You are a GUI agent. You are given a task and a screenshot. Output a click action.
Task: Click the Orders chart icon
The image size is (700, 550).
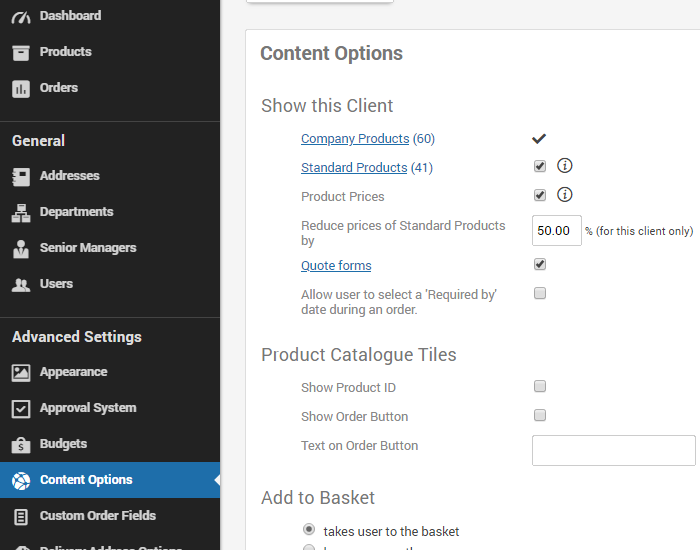tap(21, 88)
